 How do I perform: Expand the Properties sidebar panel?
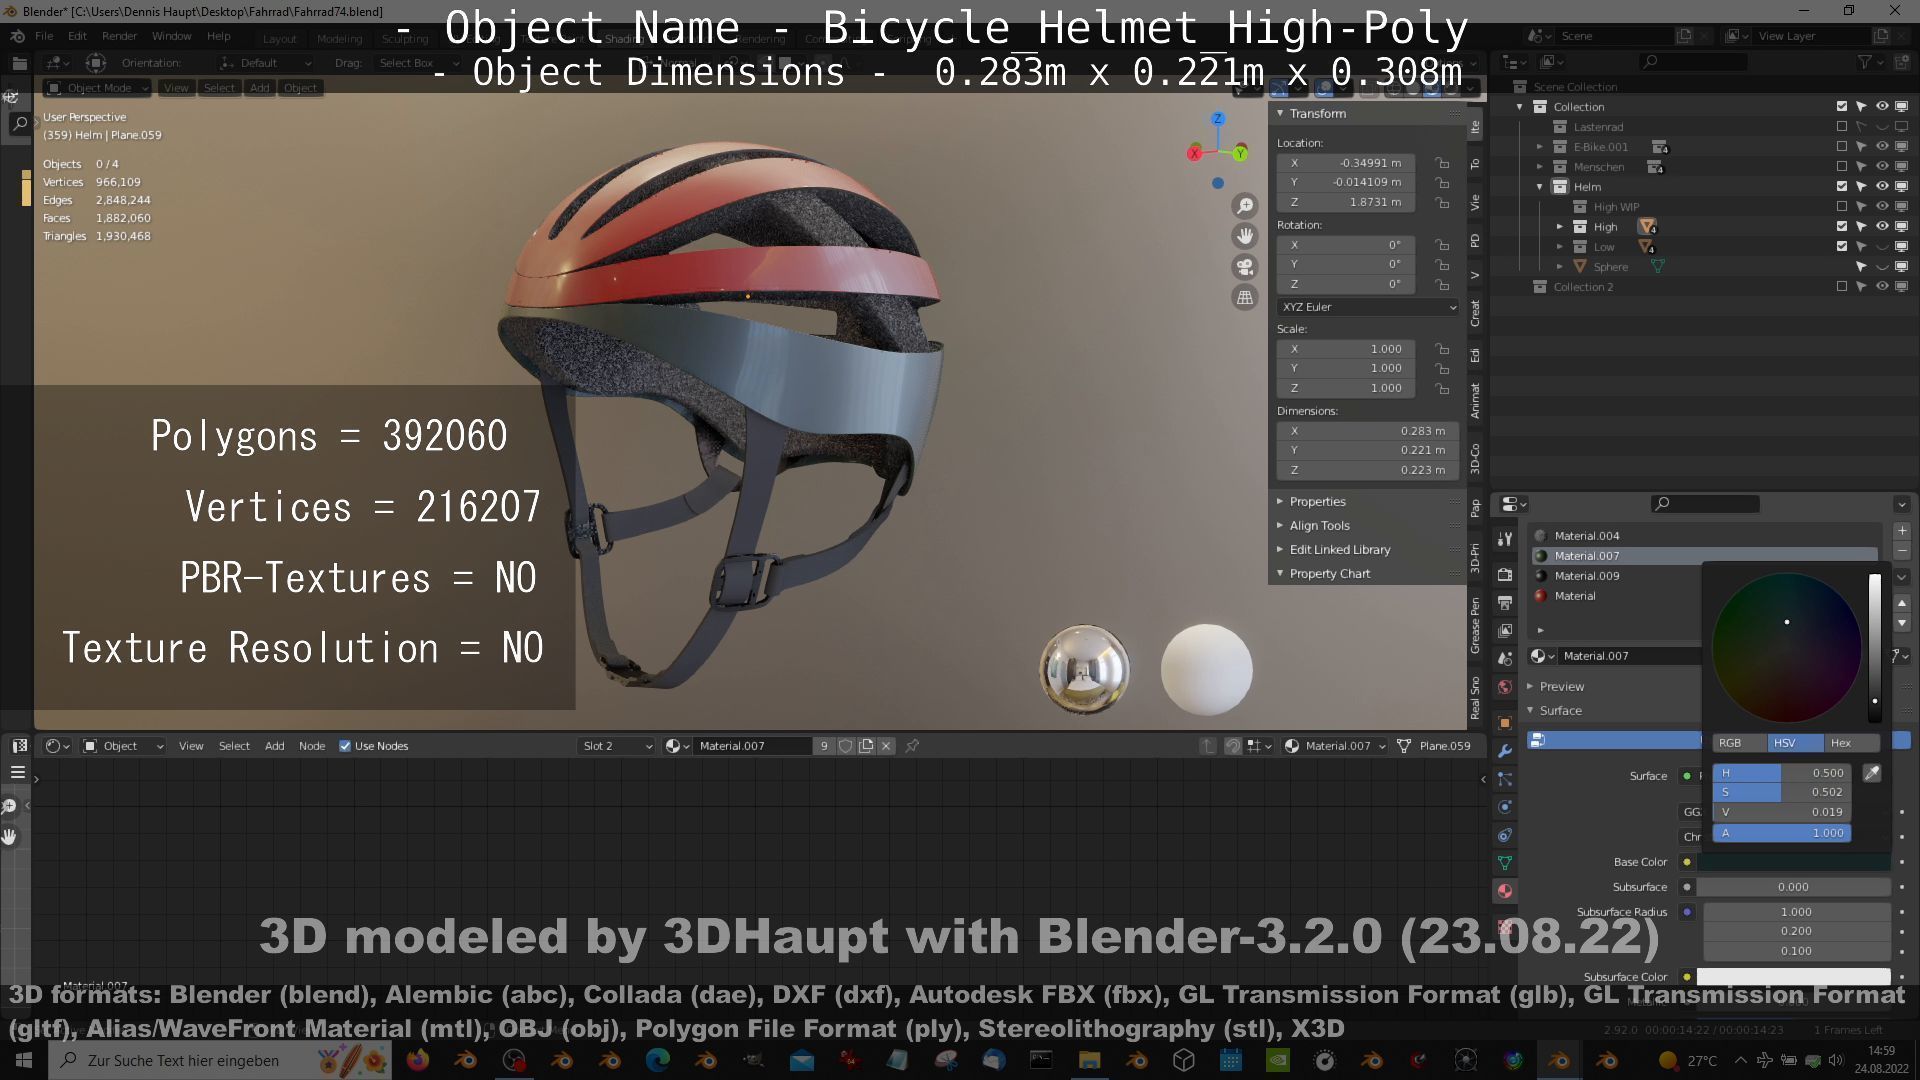click(x=1317, y=502)
